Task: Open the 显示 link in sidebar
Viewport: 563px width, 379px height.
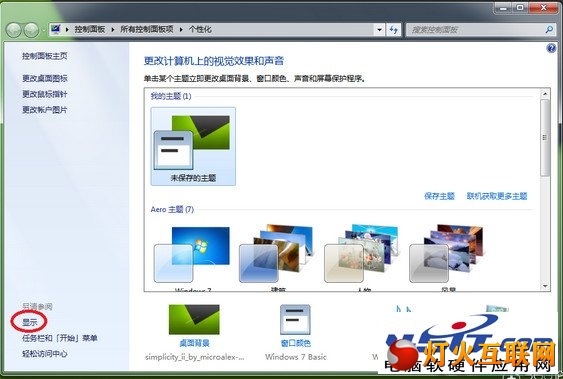Action: point(29,322)
